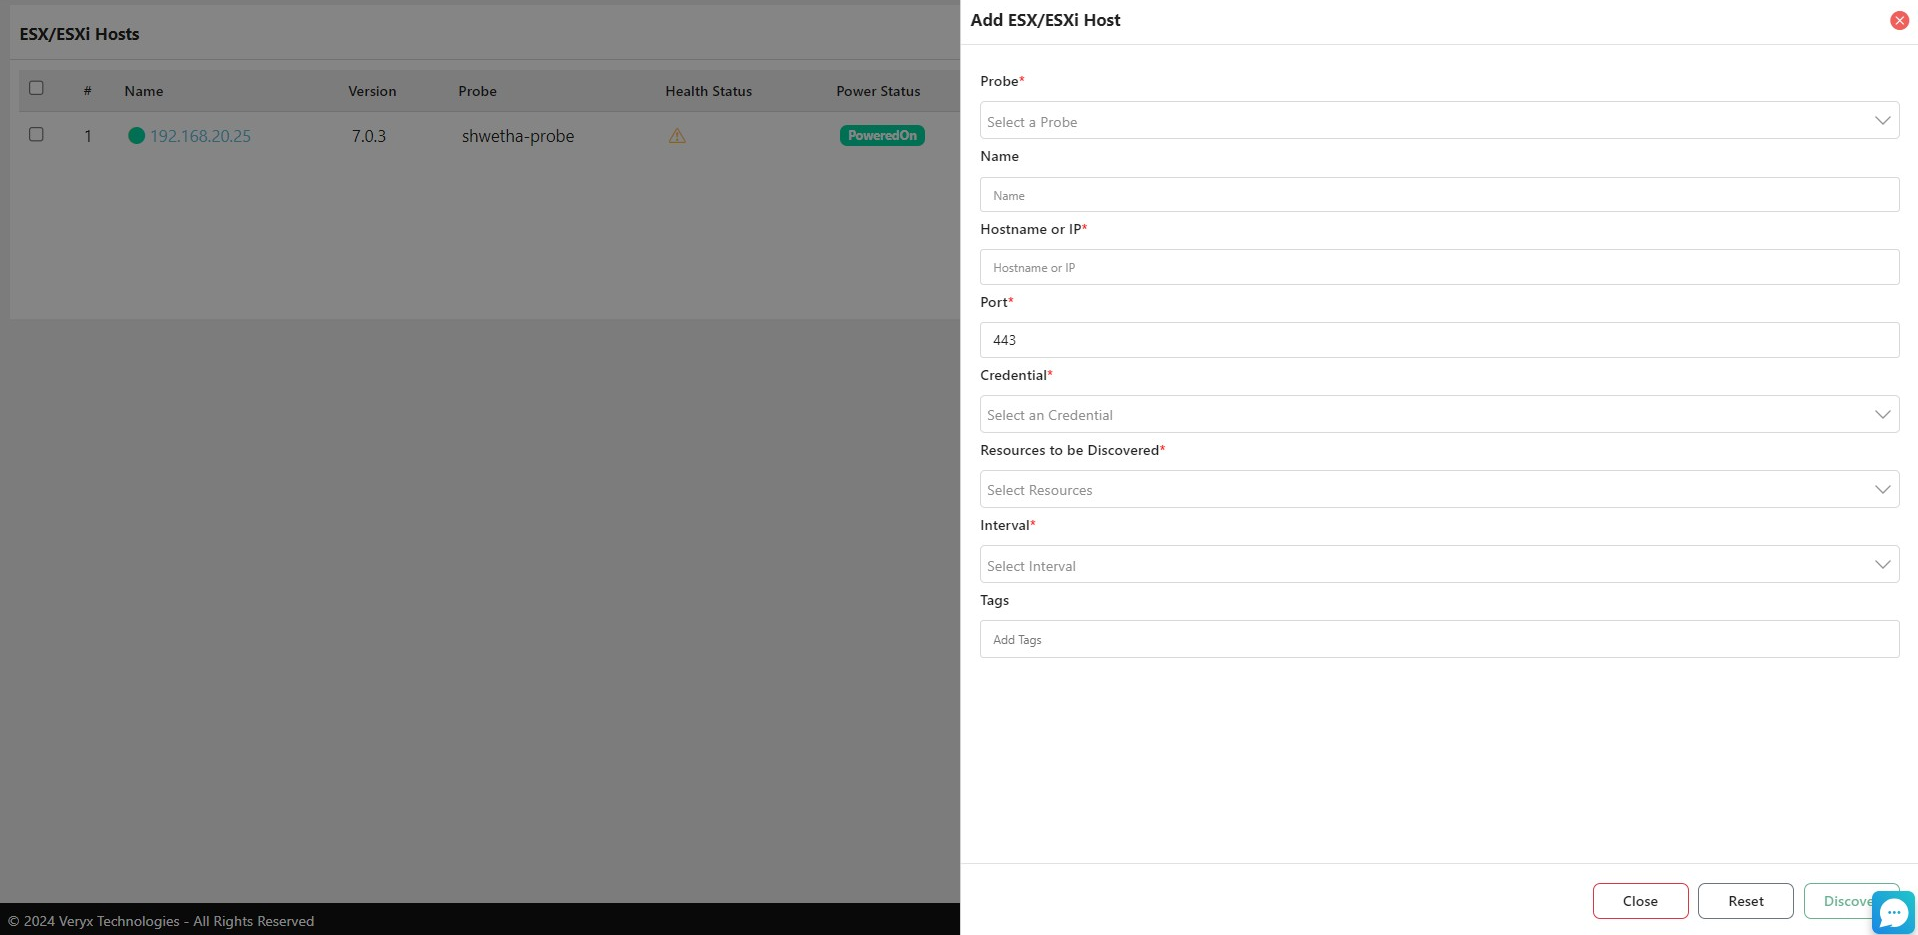Focus the Hostname or IP input field

[x=1438, y=268]
